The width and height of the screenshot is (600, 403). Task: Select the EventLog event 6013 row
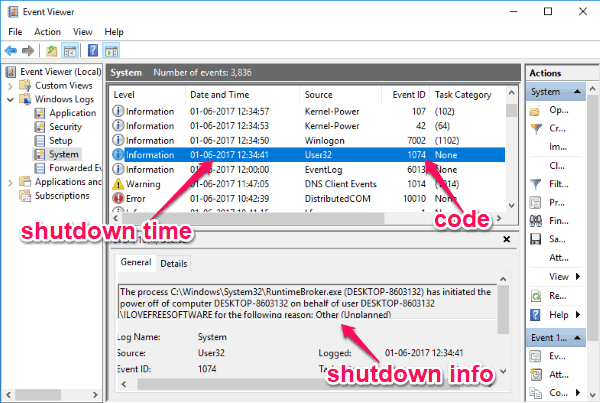(308, 170)
